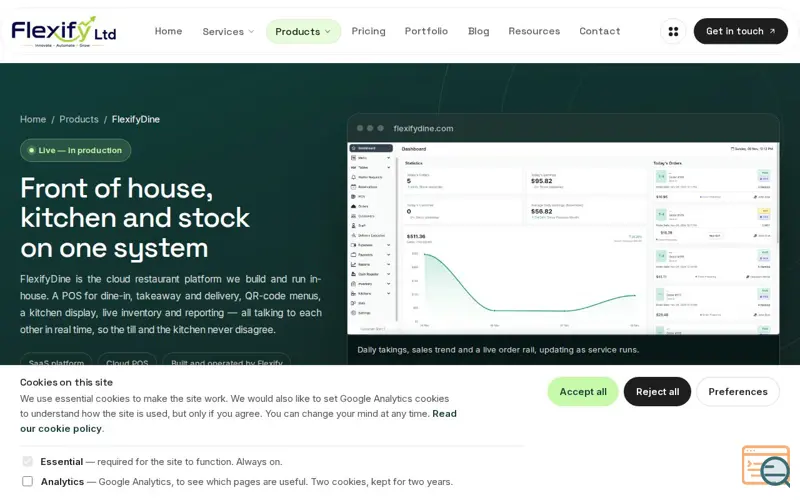Click the POS icon in preview sidebar
The image size is (800, 500).
(x=354, y=196)
